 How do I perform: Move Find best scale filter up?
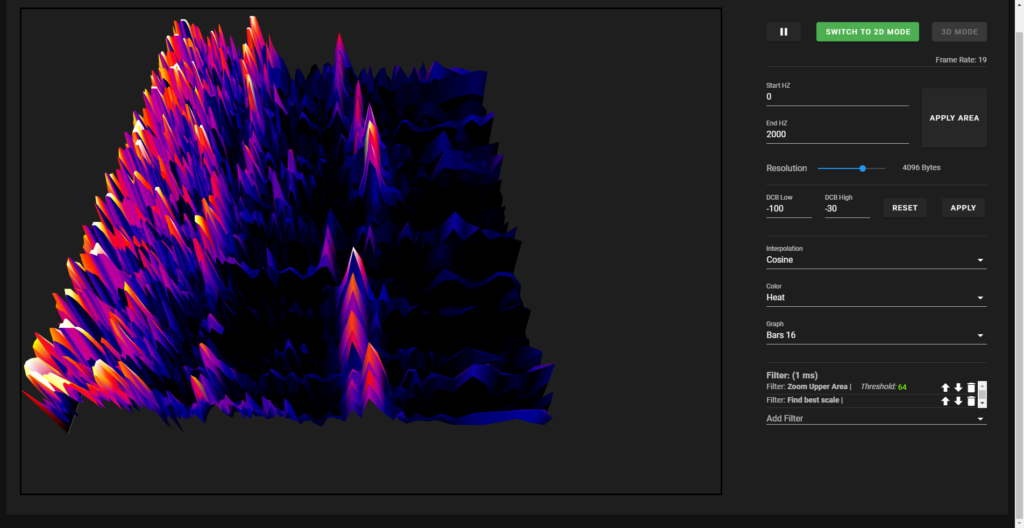[945, 401]
